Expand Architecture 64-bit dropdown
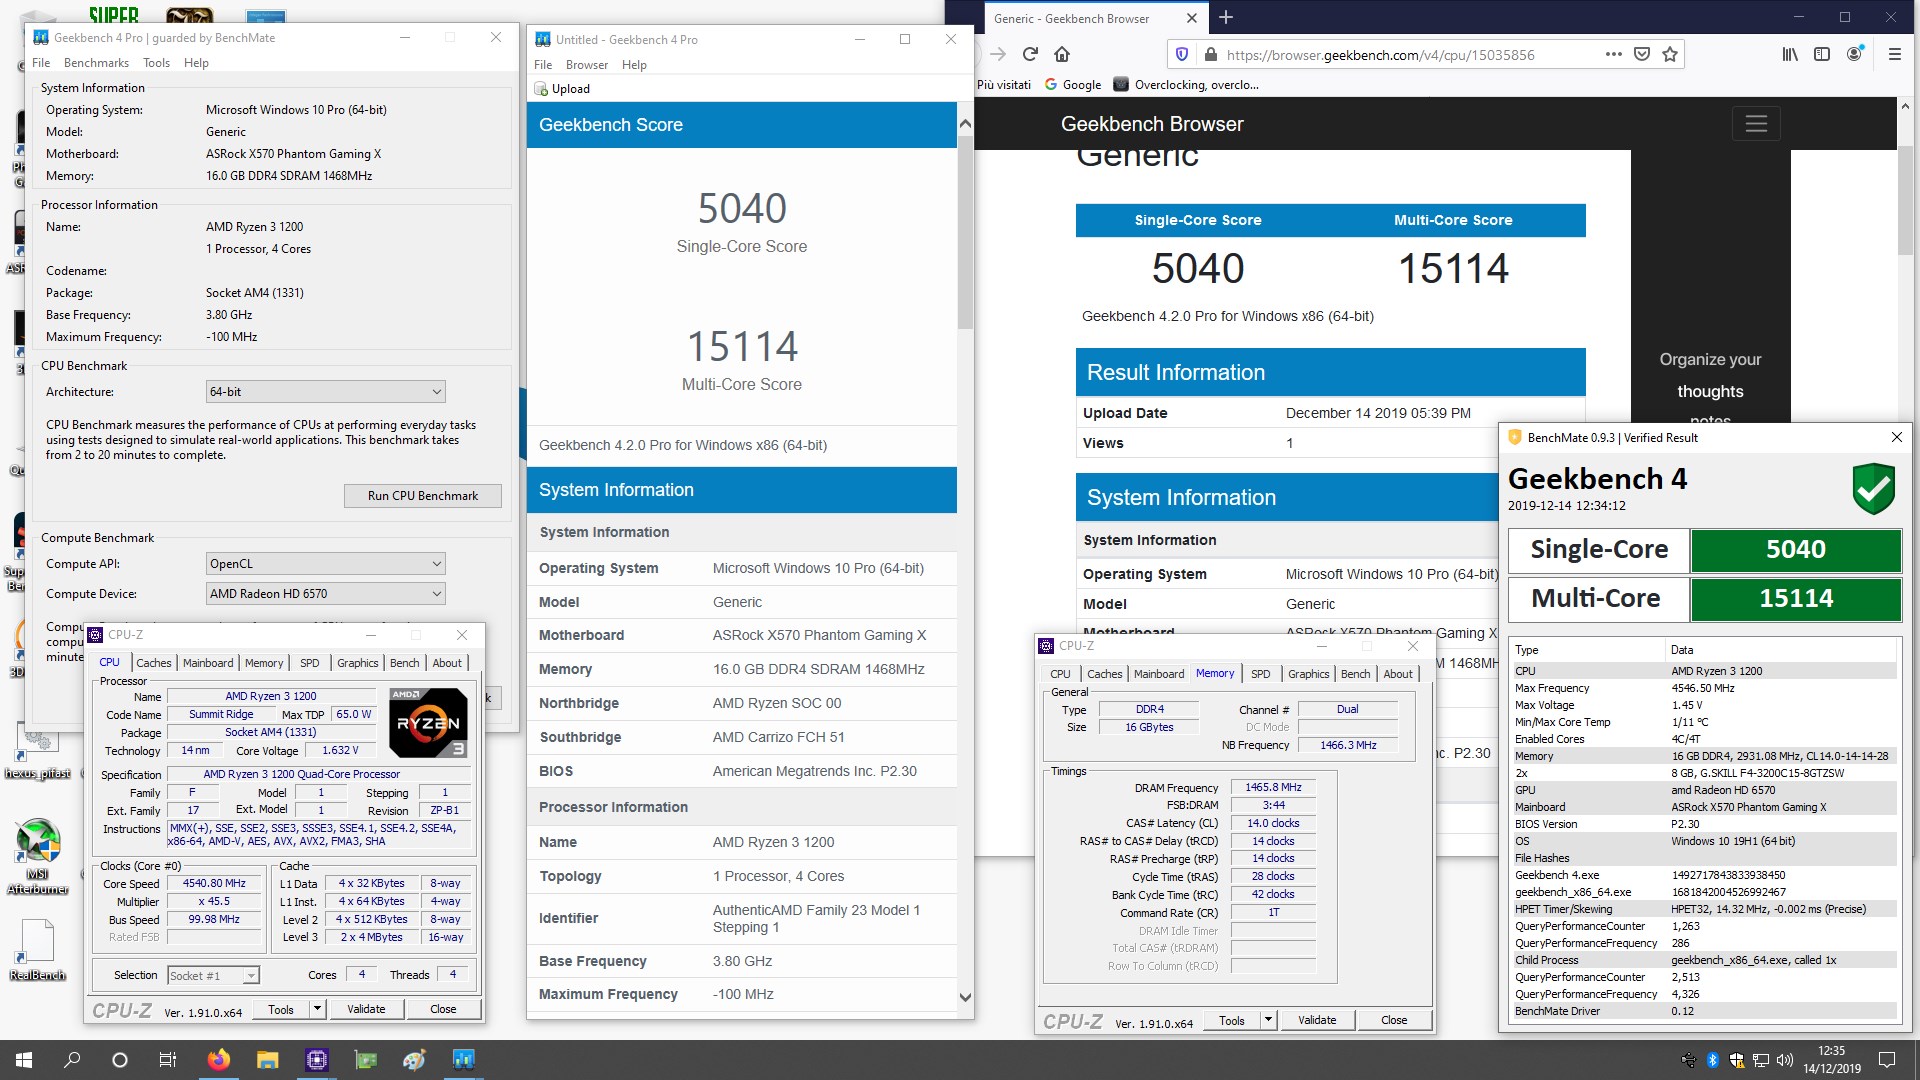 326,392
